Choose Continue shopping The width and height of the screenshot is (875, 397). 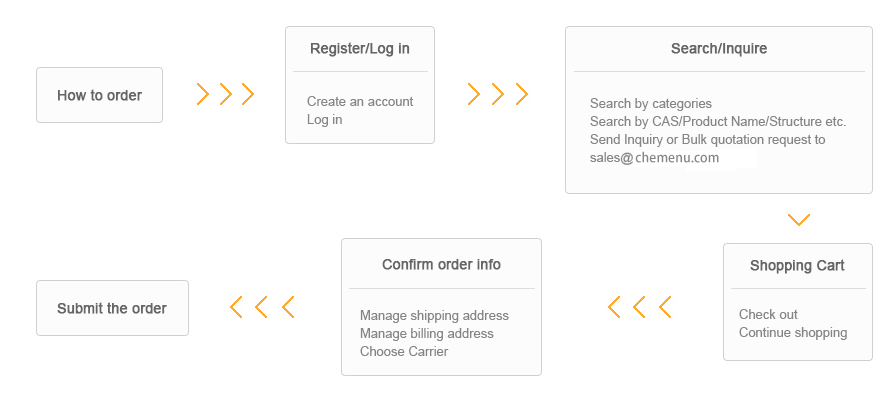[x=793, y=332]
